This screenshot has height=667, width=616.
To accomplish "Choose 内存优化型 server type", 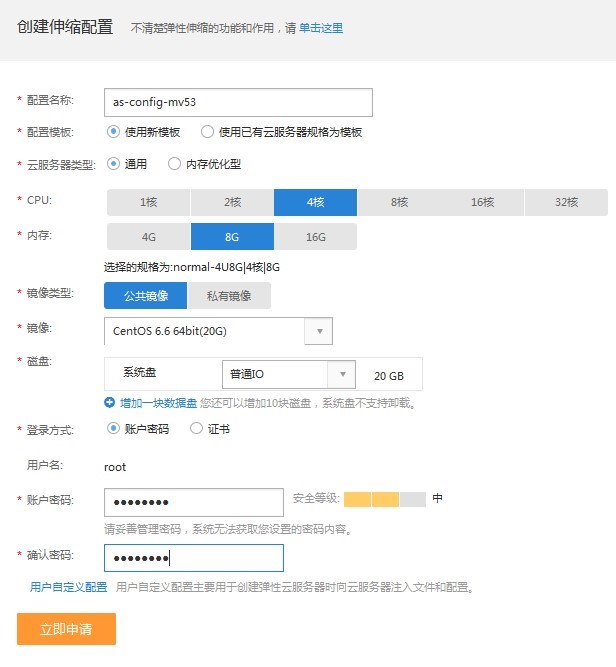I will (174, 164).
